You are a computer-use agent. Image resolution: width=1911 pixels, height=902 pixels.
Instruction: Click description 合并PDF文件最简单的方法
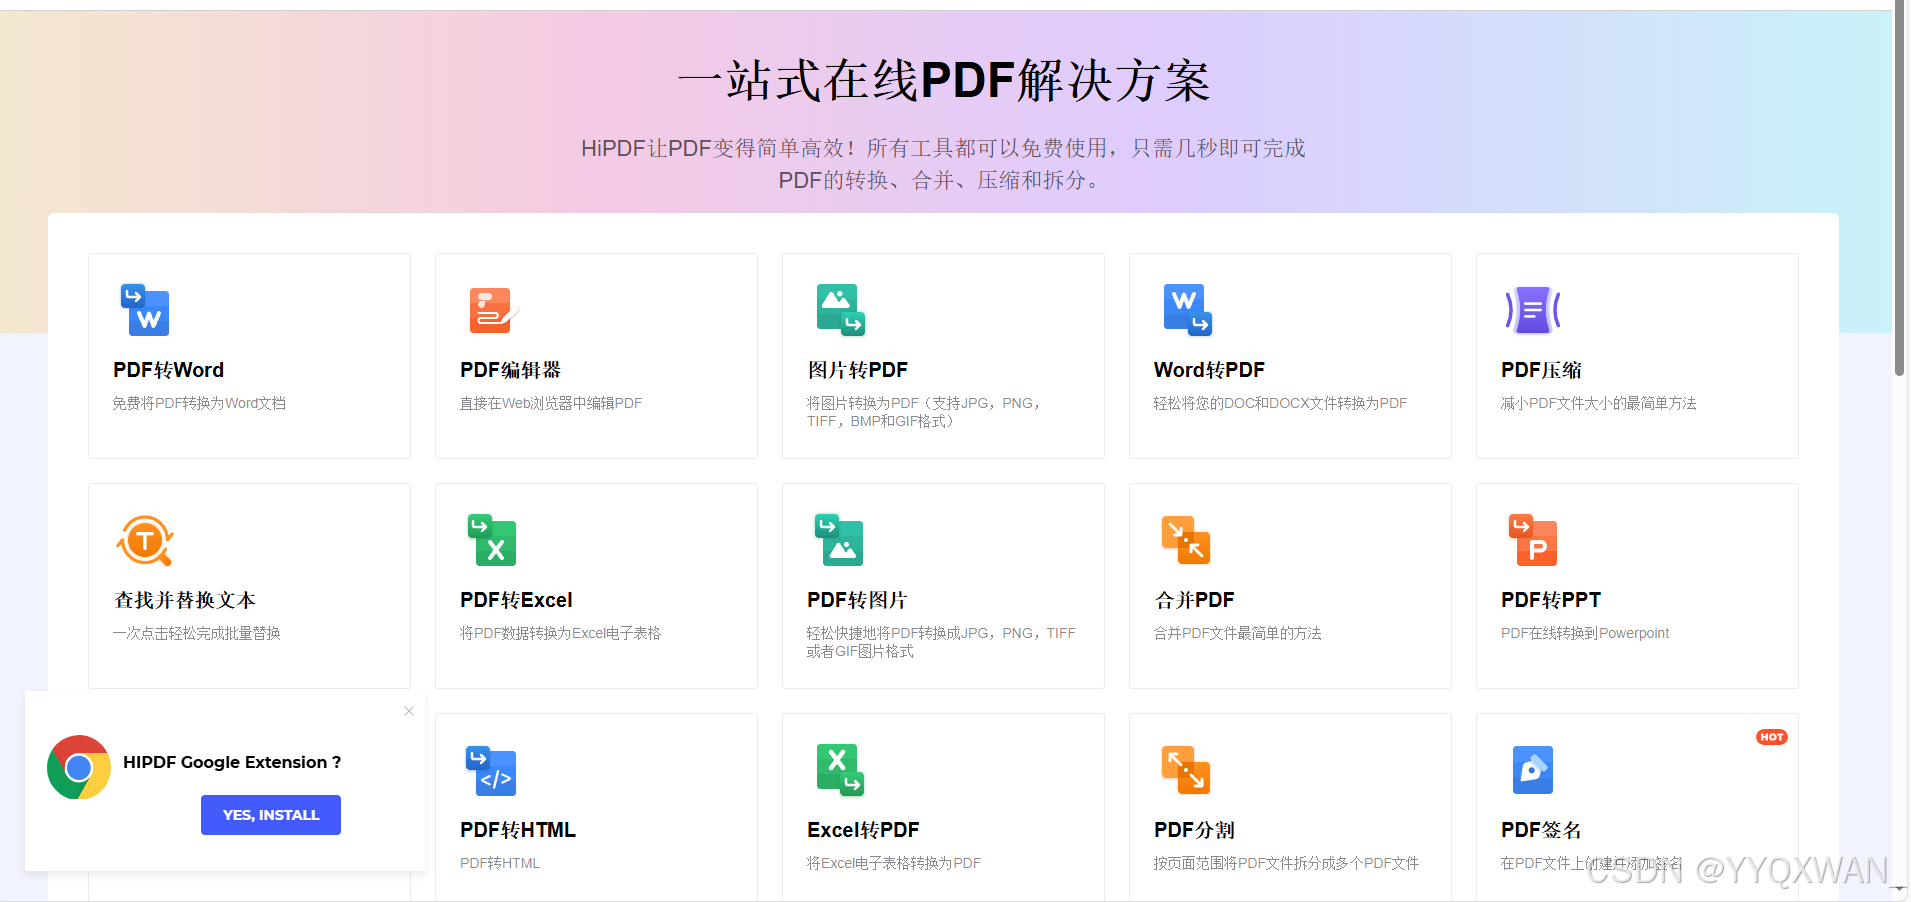coord(1237,633)
